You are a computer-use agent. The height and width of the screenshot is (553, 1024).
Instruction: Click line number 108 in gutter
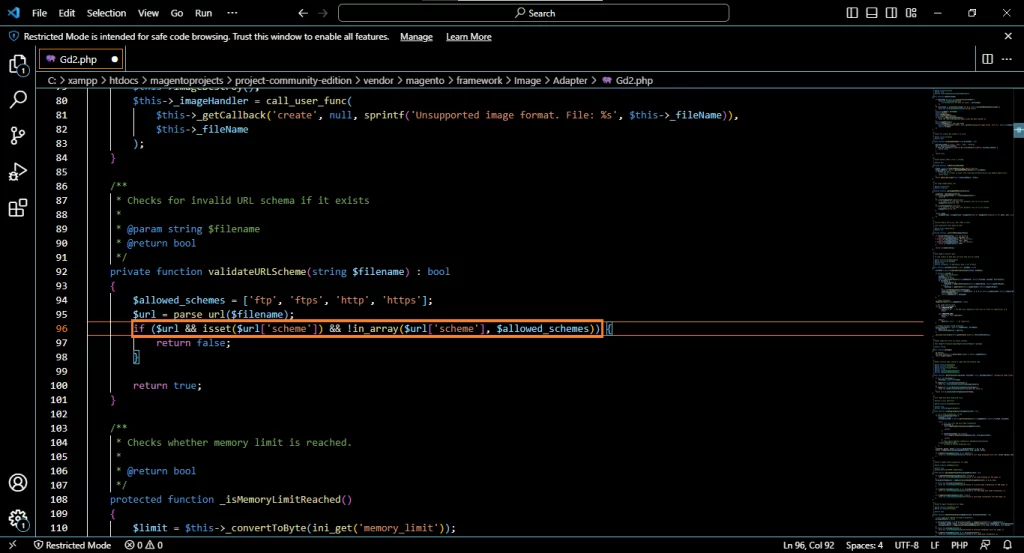(x=59, y=499)
